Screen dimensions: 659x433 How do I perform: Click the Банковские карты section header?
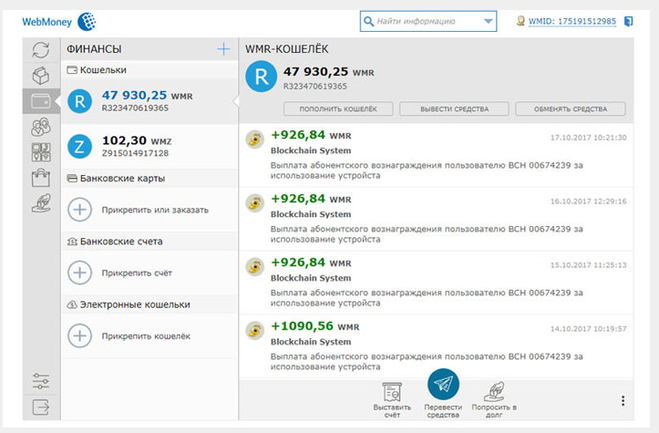[x=150, y=178]
